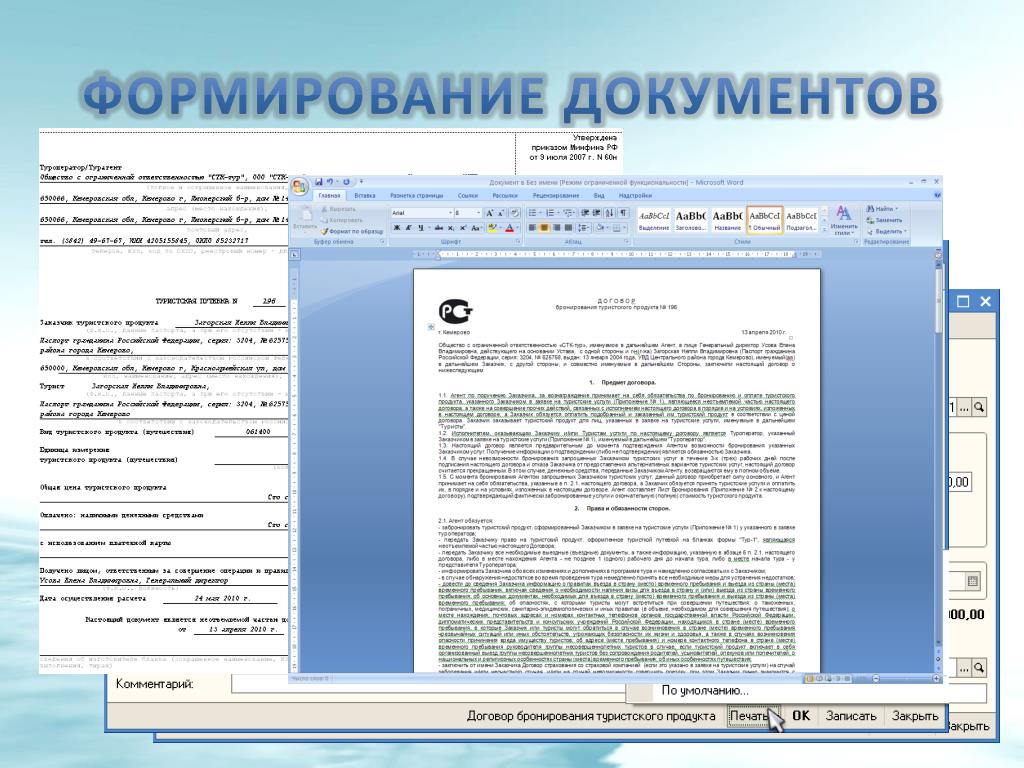The image size is (1024, 768).
Task: Open the Ссылки ribbon tab
Action: click(x=468, y=195)
